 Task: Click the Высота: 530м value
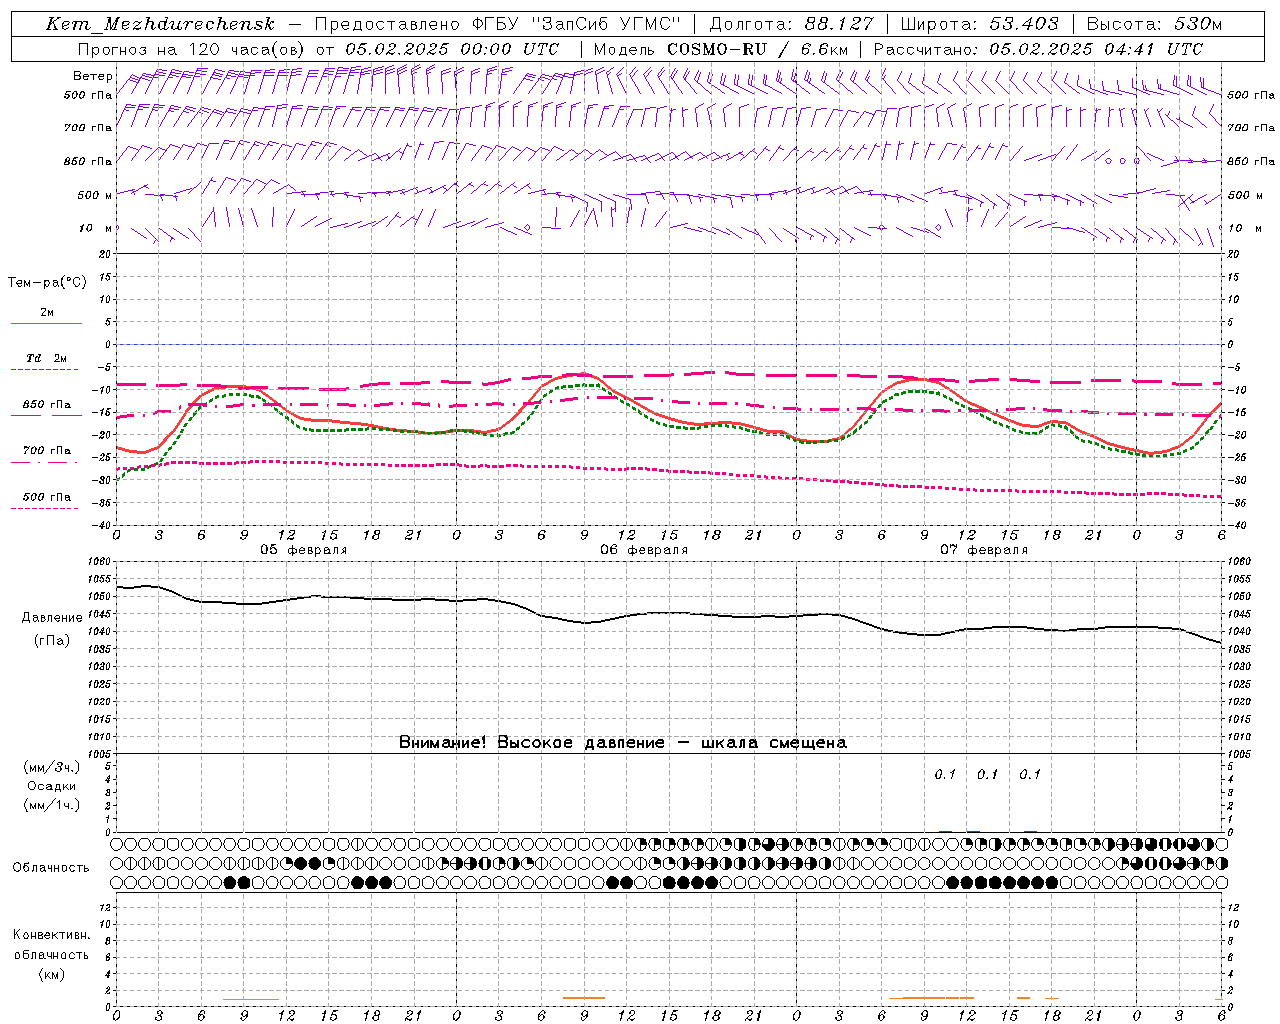(x=1153, y=24)
